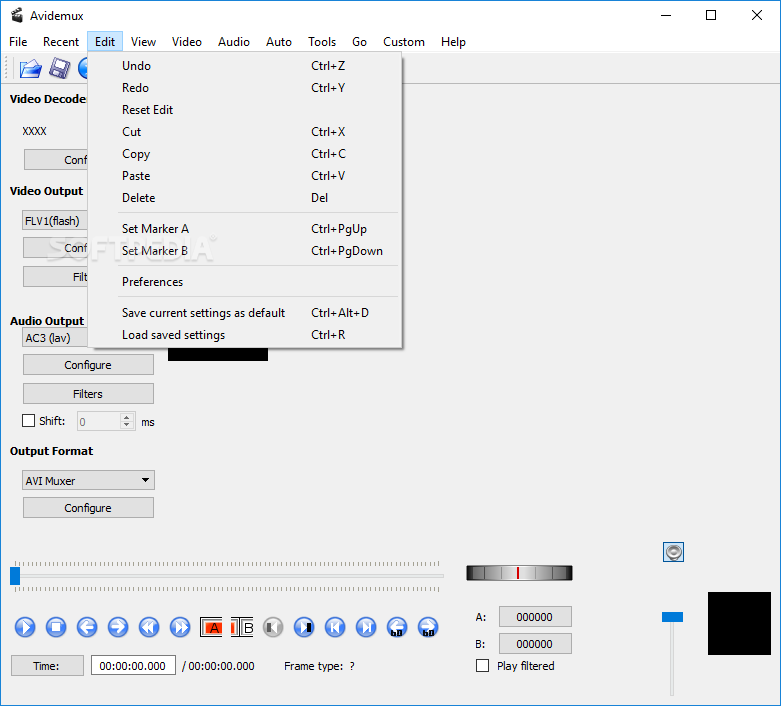This screenshot has width=781, height=706.
Task: Click the timeline navigation slider handle
Action: tap(15, 575)
